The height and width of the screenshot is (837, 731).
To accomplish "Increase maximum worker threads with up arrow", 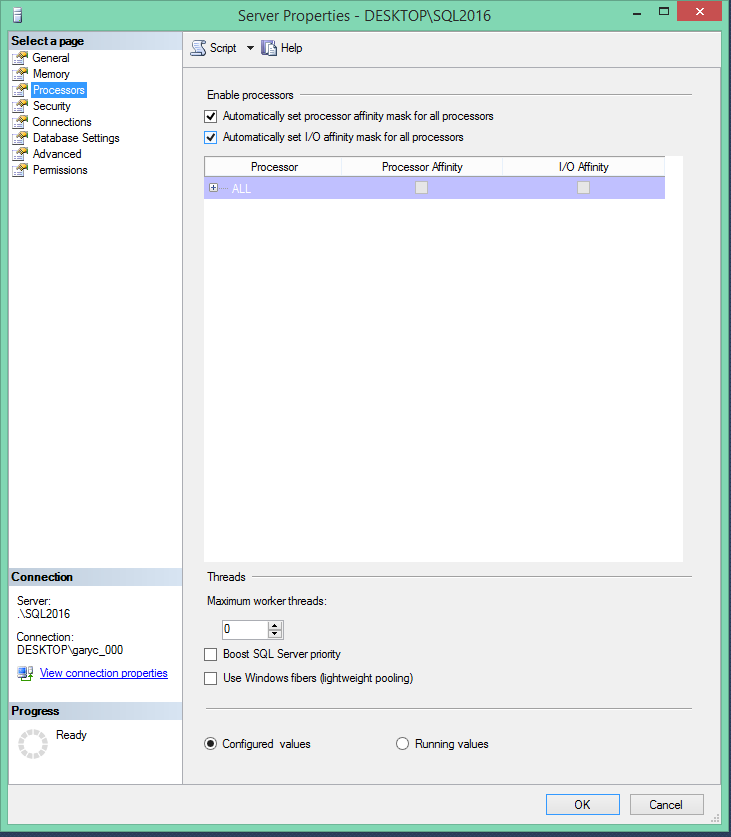I will (274, 626).
